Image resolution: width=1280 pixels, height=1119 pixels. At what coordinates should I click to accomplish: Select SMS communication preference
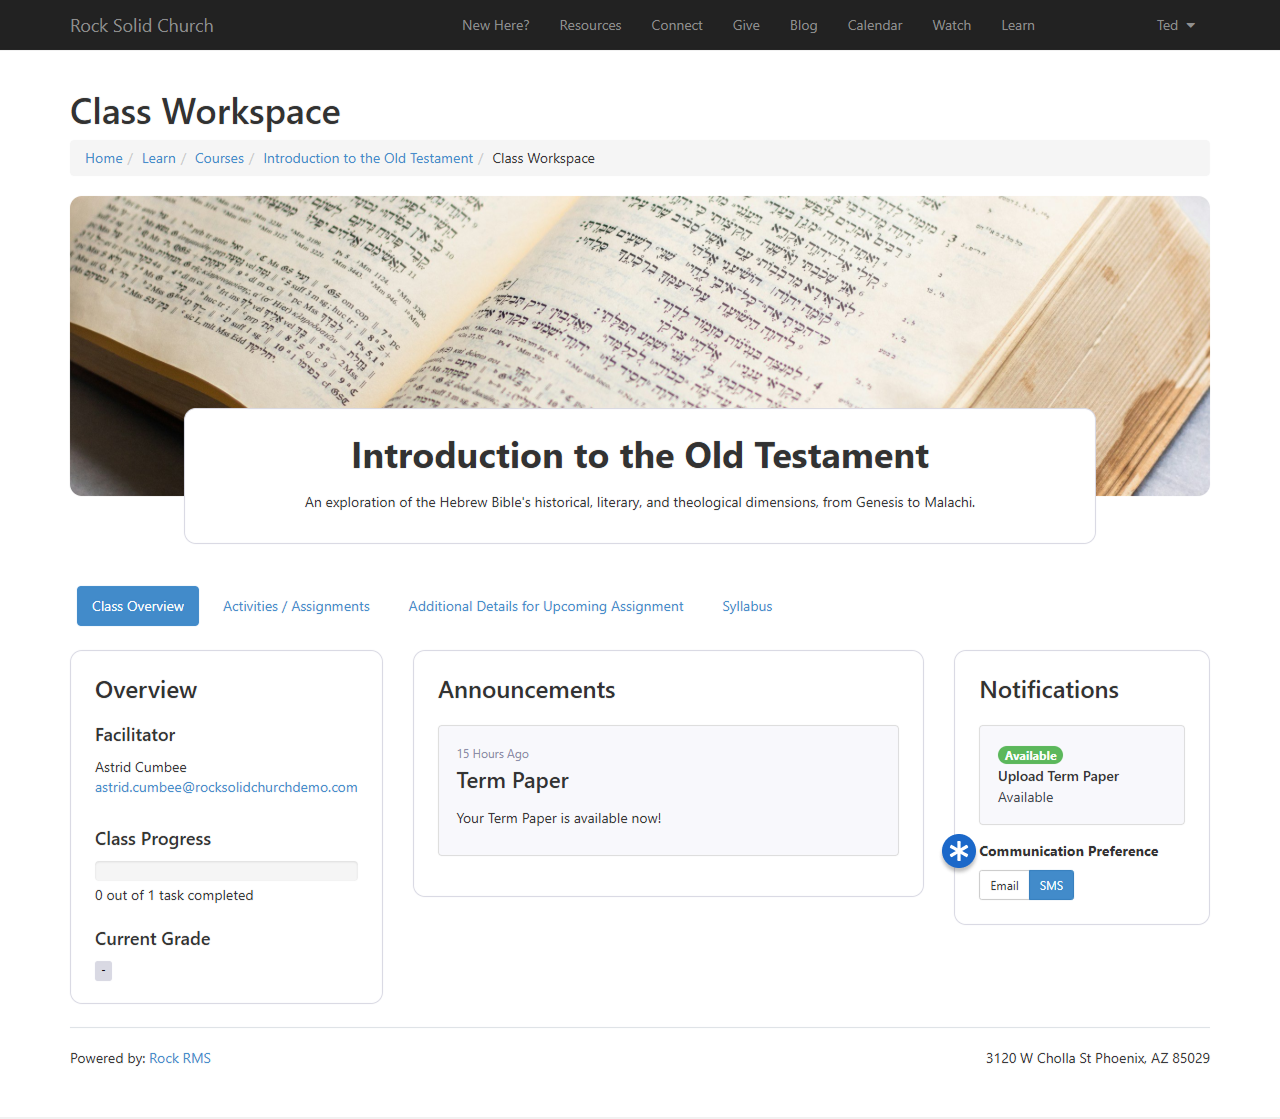pos(1051,886)
